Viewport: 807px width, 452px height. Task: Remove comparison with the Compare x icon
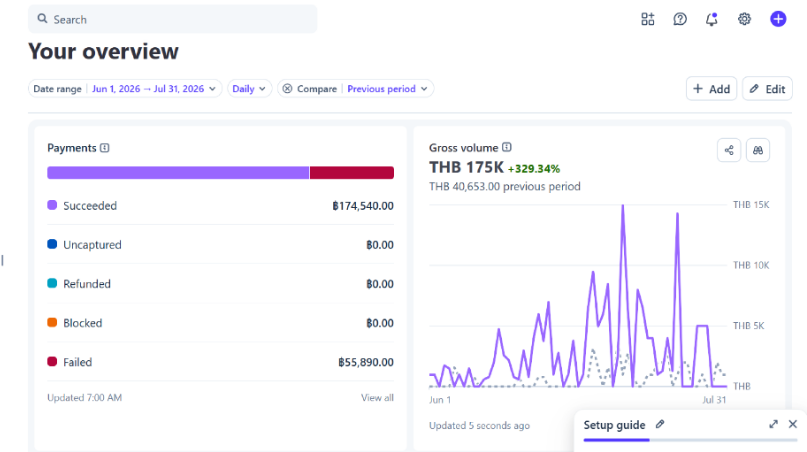pos(287,89)
